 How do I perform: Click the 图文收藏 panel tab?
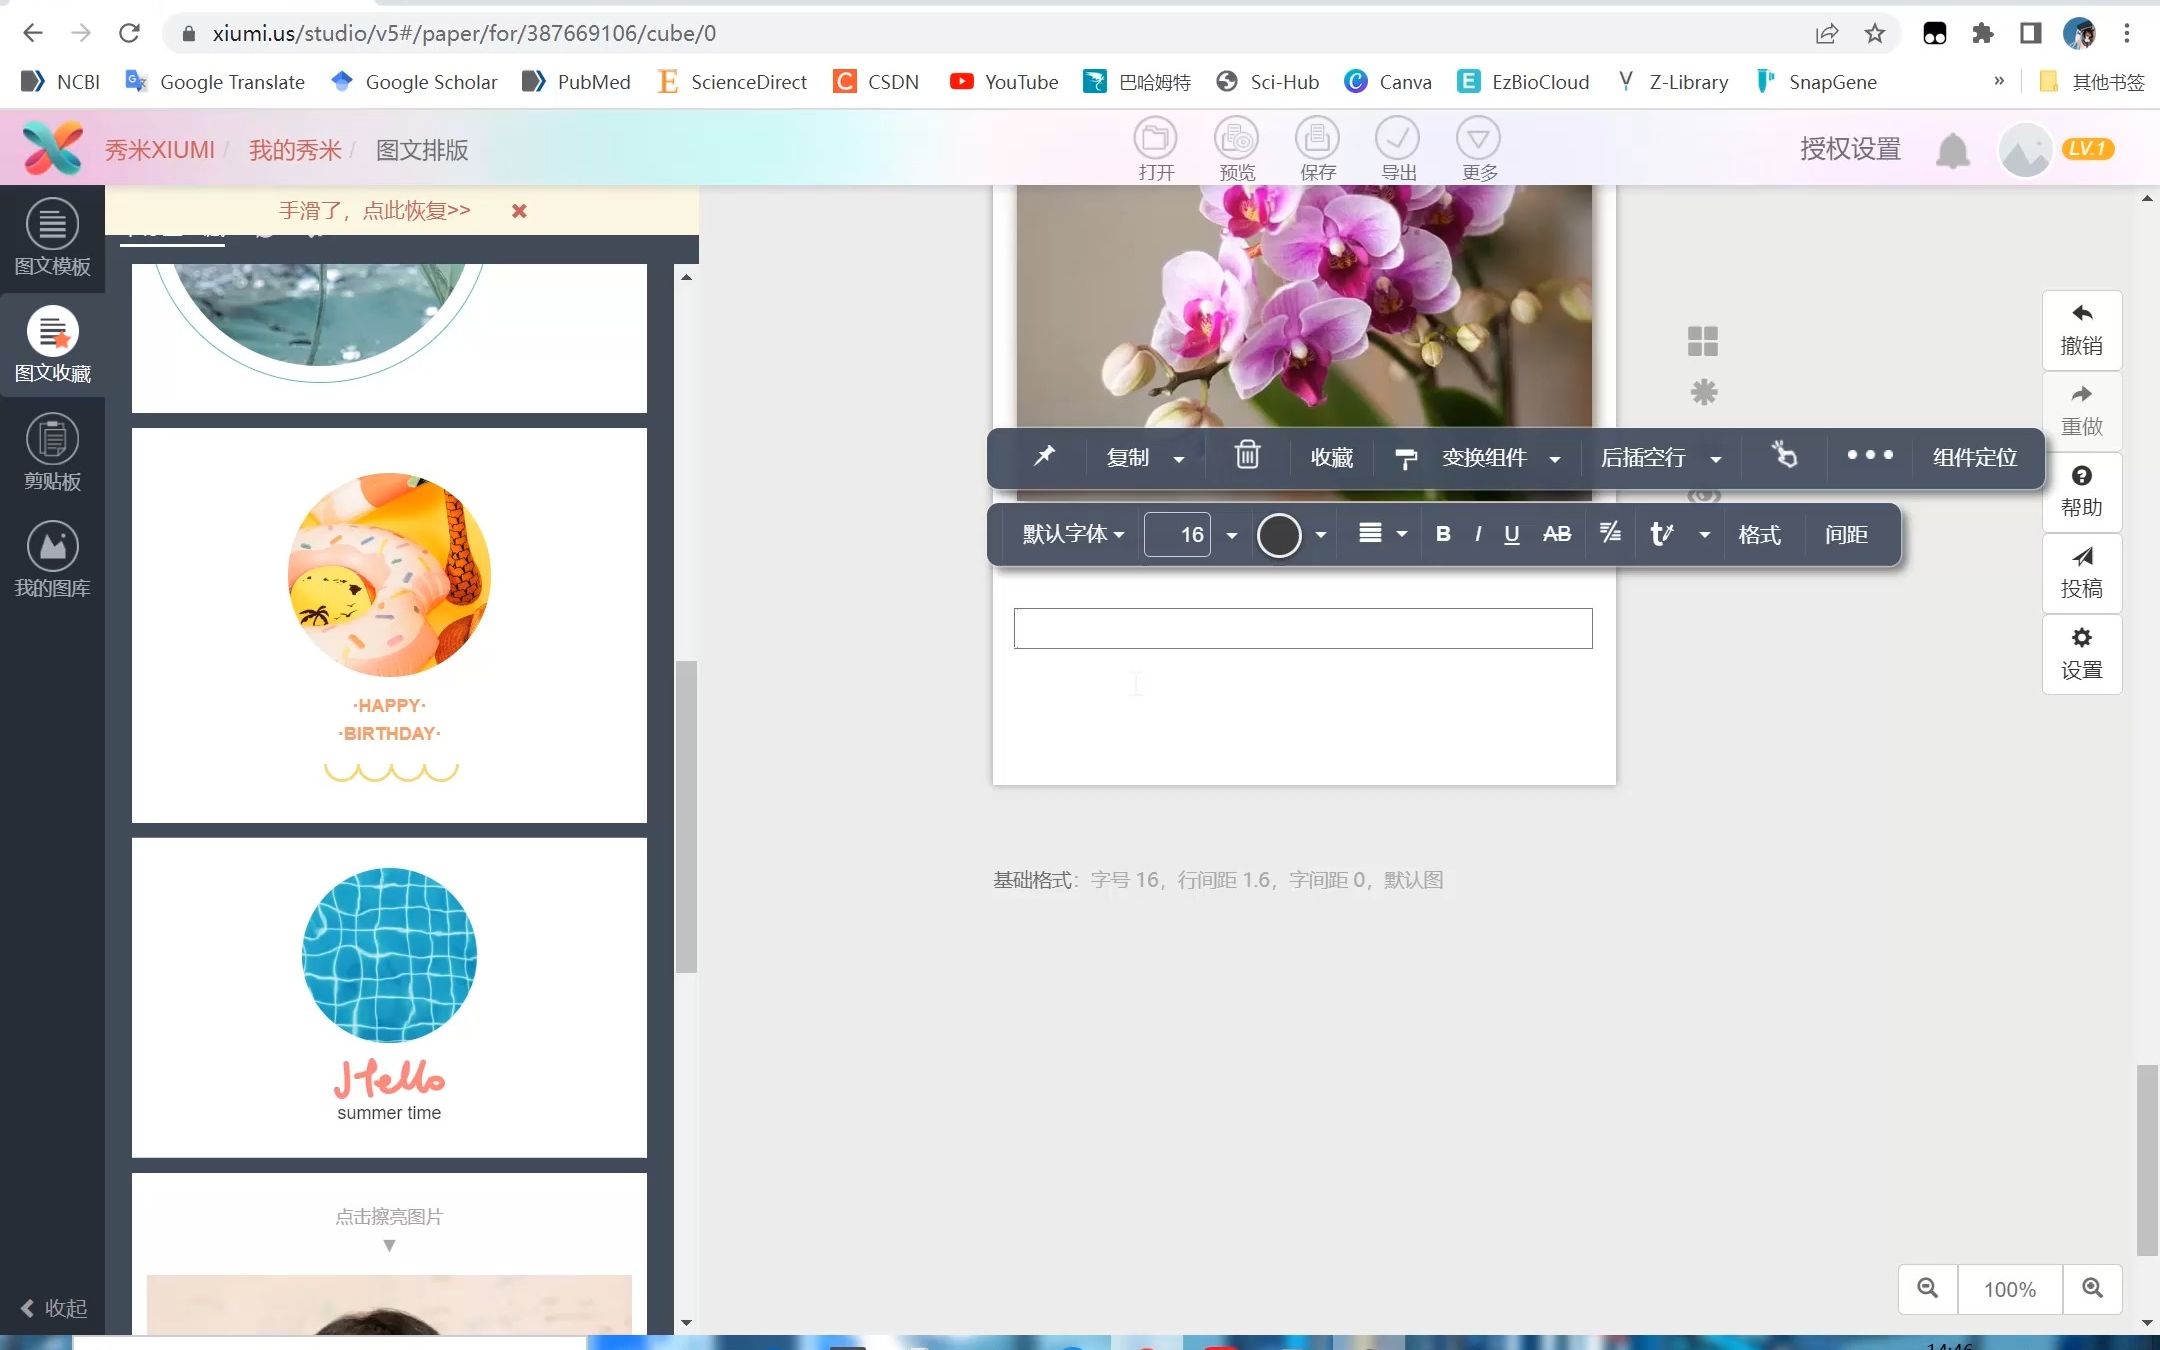51,342
